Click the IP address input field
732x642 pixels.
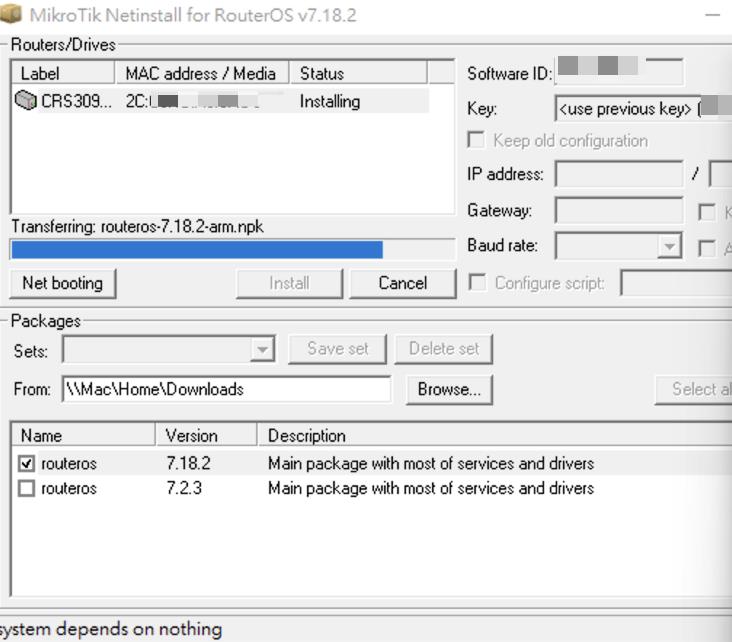click(618, 174)
